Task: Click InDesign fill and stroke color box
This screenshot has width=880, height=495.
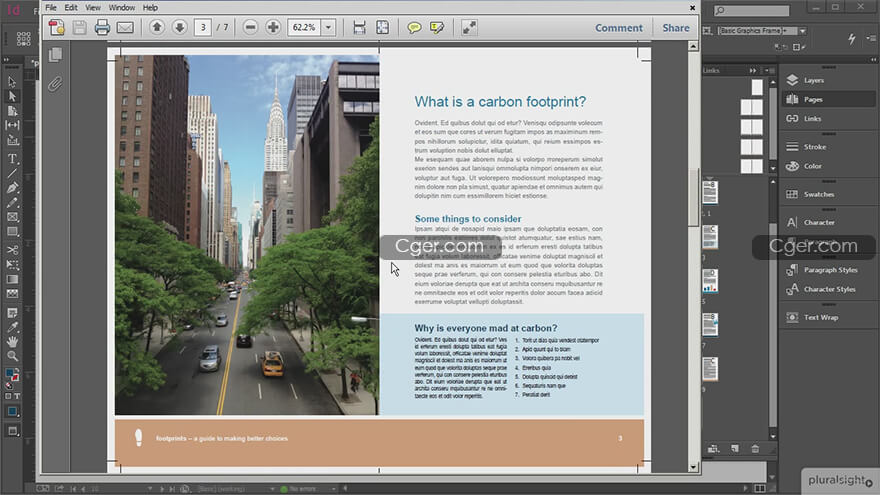Action: point(12,375)
